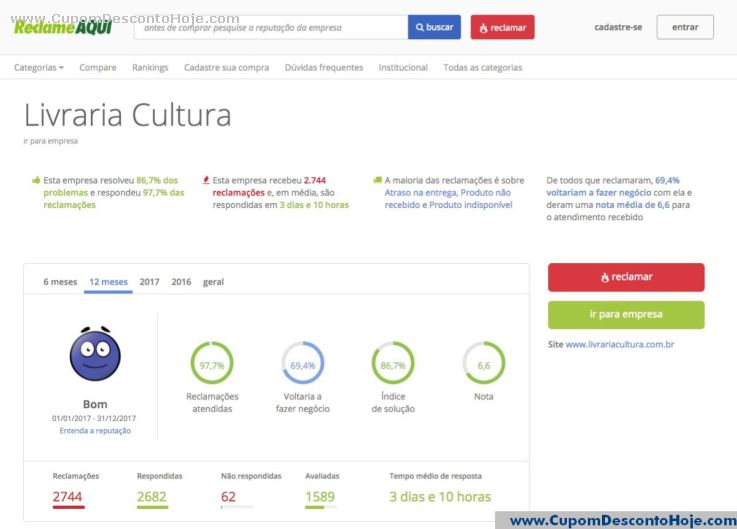The image size is (737, 529).
Task: Select the 12 meses tab
Action: point(109,282)
